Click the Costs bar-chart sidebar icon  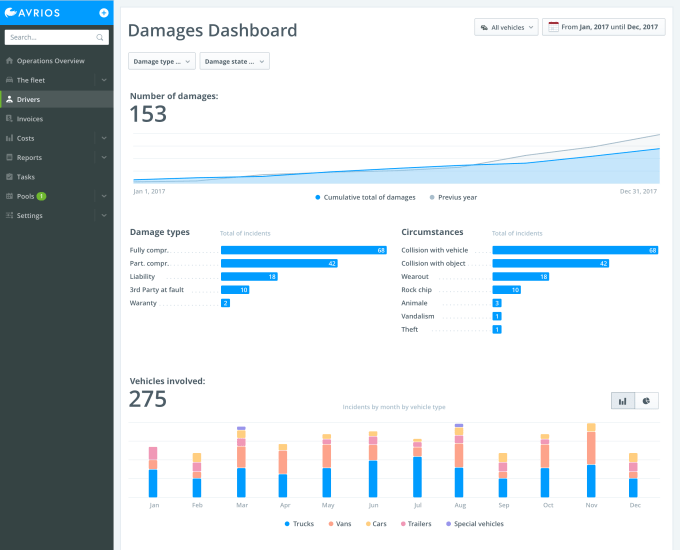pos(9,138)
